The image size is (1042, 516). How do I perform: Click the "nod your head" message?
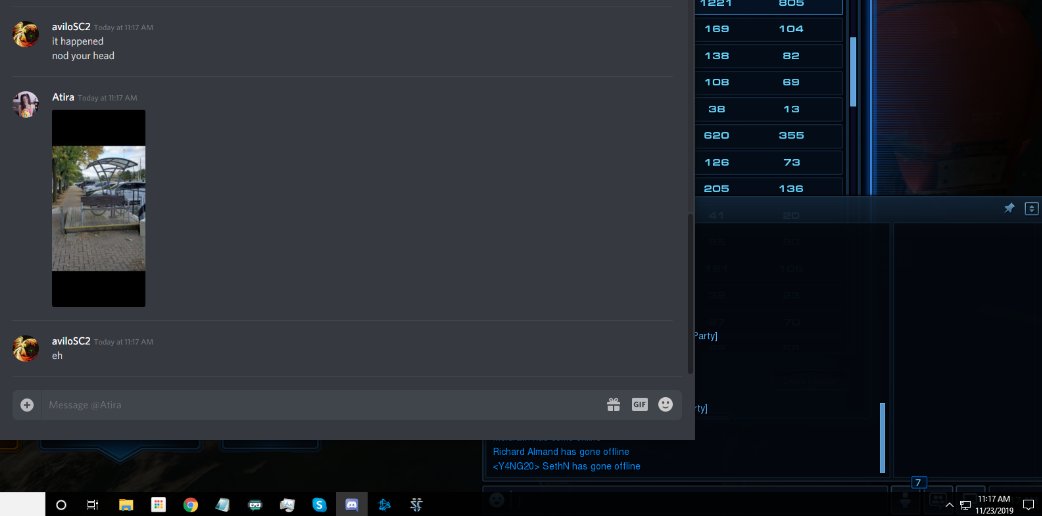(x=83, y=56)
